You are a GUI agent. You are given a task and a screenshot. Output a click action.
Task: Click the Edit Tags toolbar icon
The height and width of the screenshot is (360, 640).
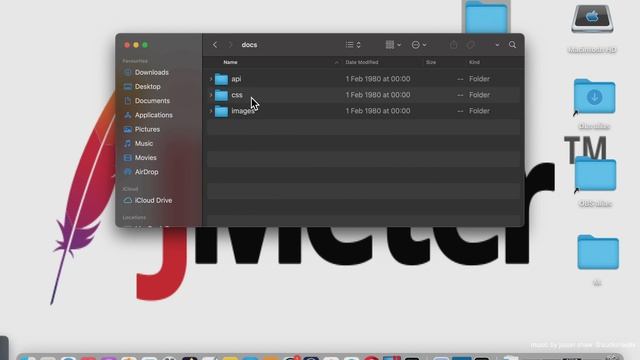click(471, 45)
